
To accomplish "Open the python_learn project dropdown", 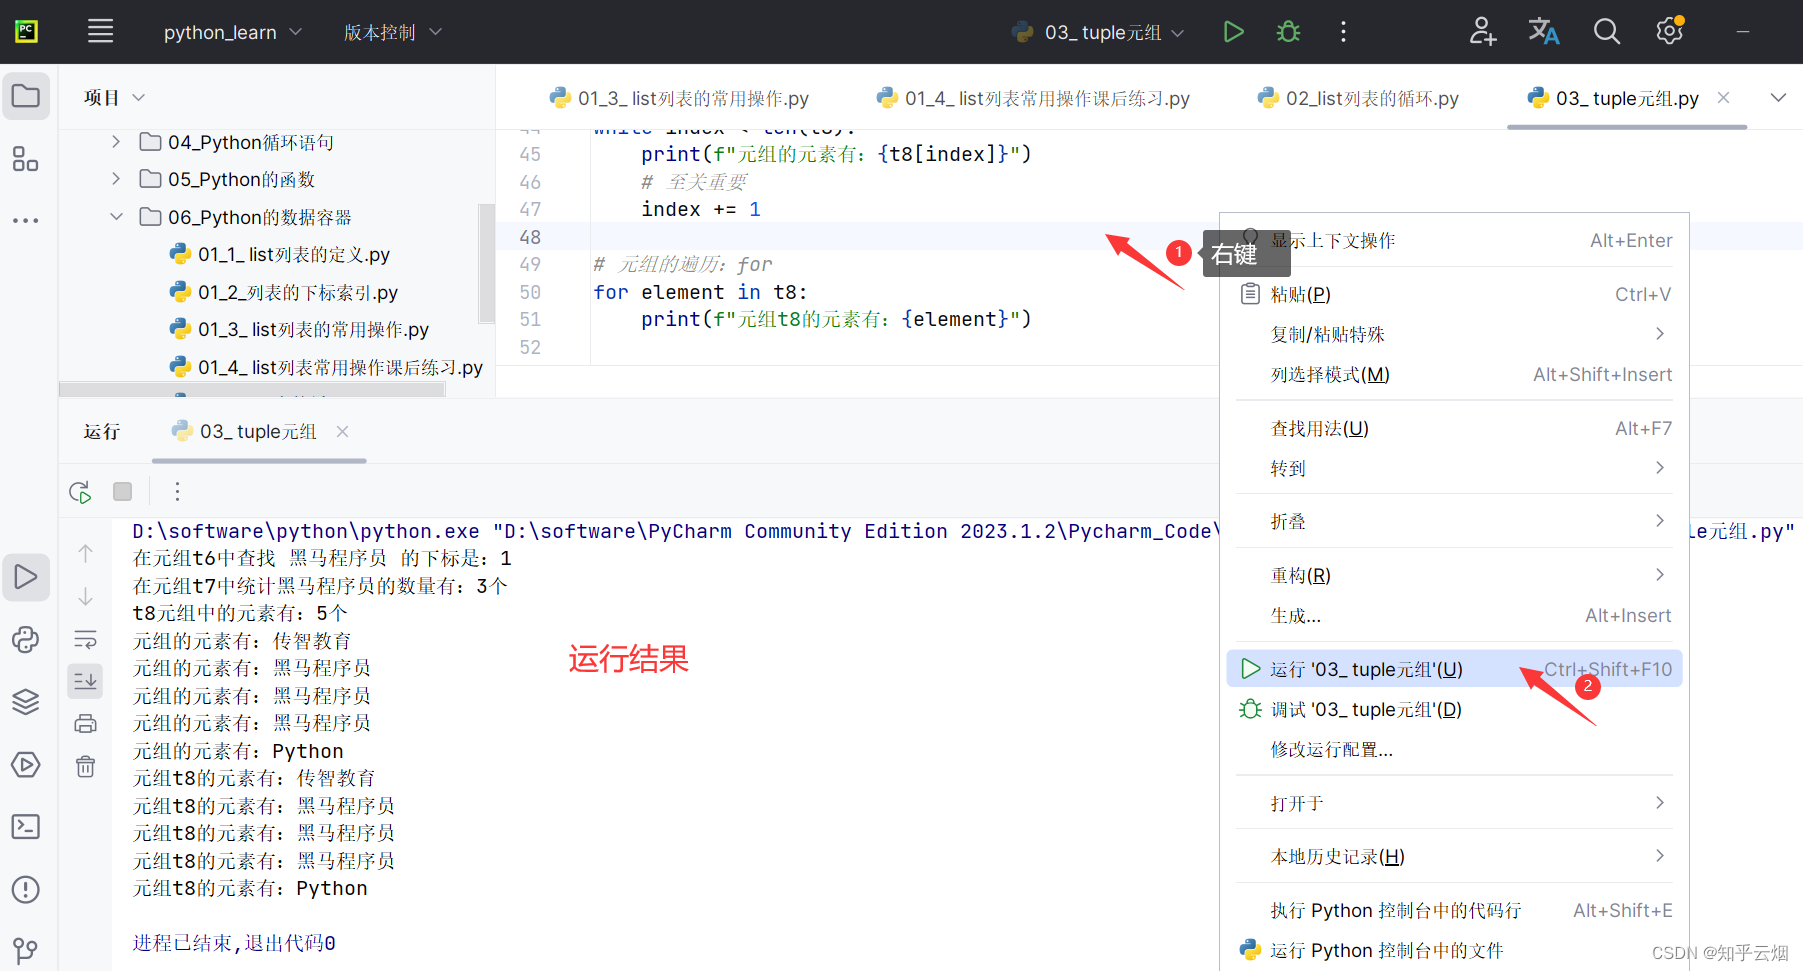I will (232, 32).
